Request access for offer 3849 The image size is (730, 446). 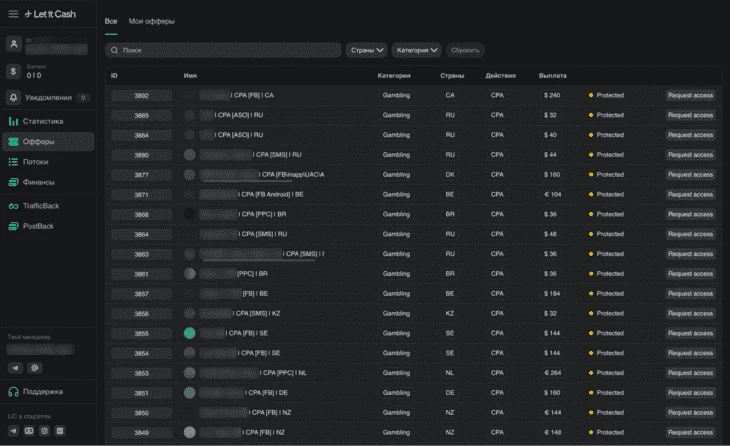(690, 432)
